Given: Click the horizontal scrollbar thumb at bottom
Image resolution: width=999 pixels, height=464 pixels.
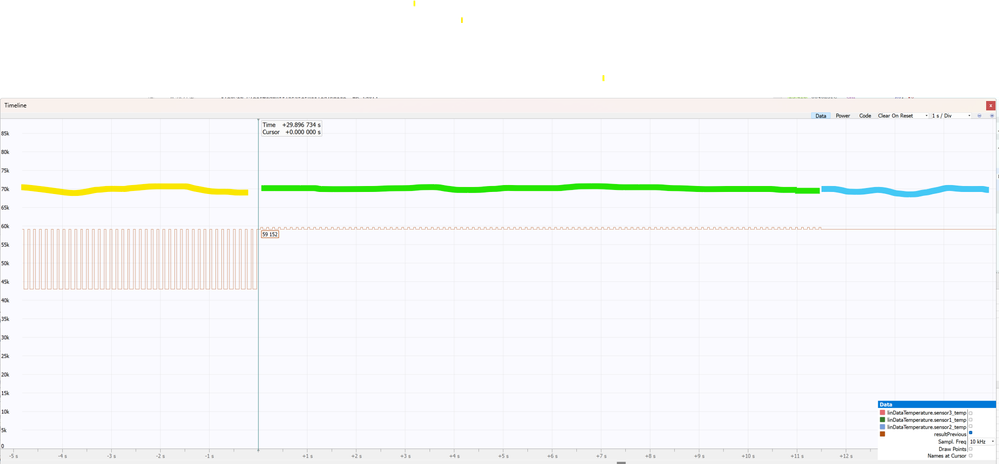Looking at the screenshot, I should [x=621, y=462].
